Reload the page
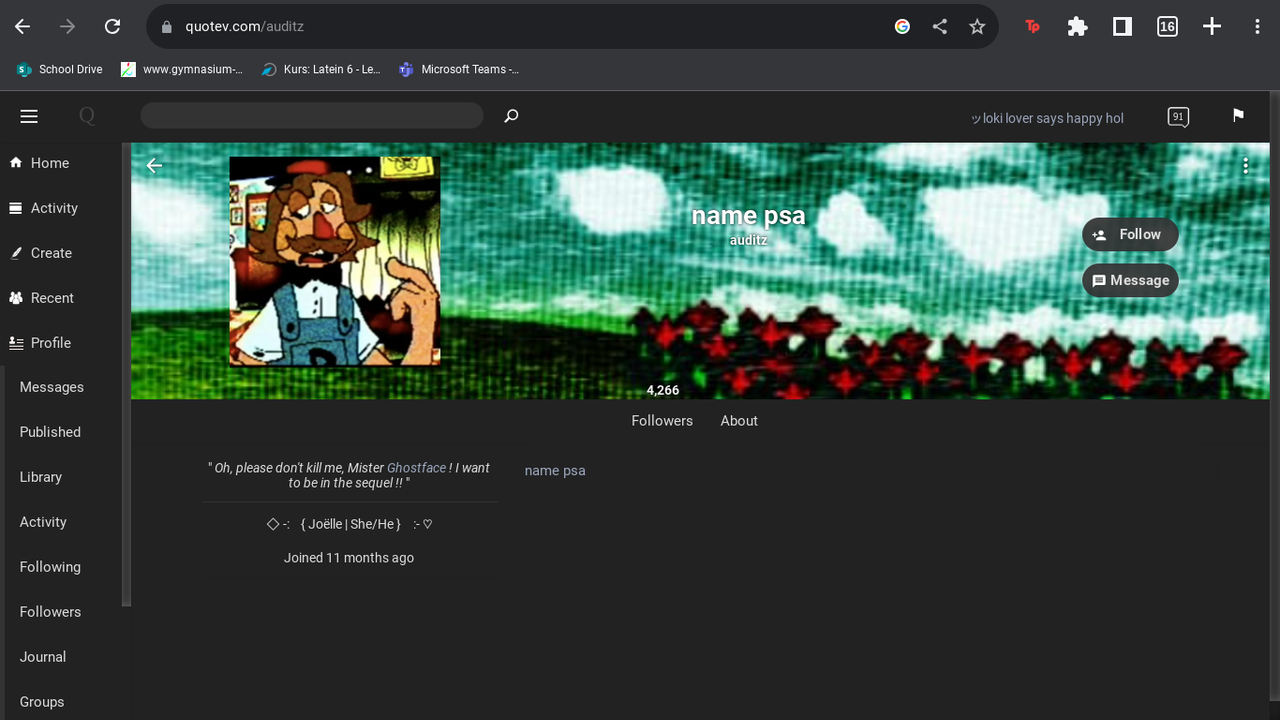The image size is (1280, 720). tap(112, 27)
